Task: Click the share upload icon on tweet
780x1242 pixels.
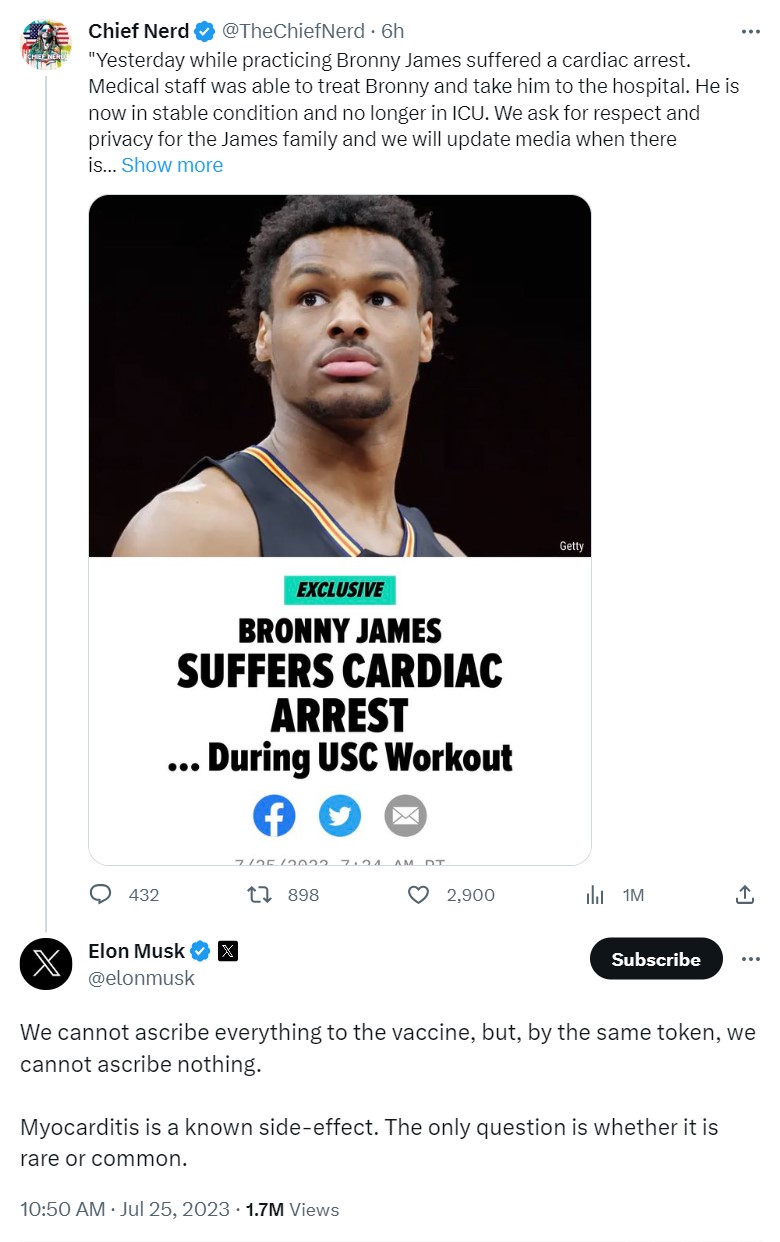Action: (745, 894)
